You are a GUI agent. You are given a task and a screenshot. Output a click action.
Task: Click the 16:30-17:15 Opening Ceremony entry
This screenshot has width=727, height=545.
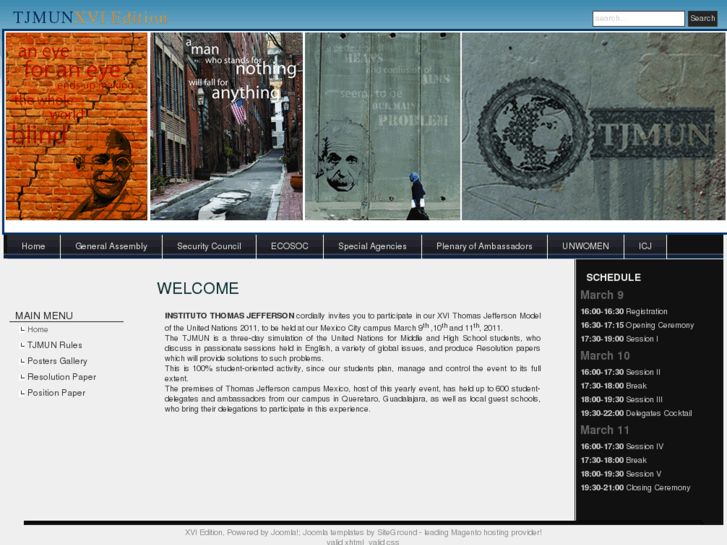(x=637, y=325)
